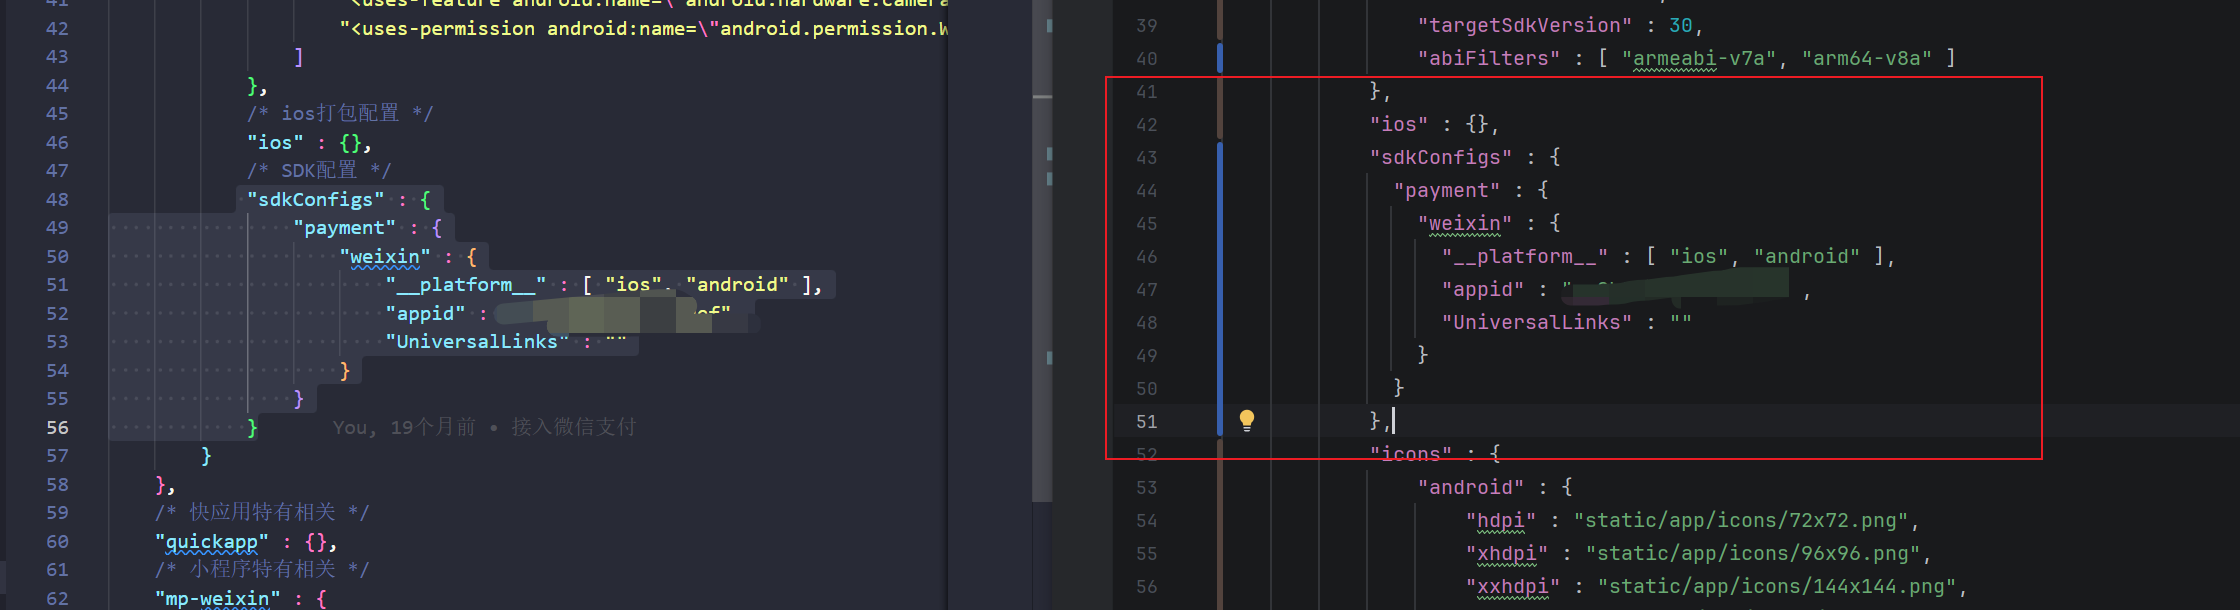Click "appid" key in the right editor
Image resolution: width=2240 pixels, height=610 pixels.
pyautogui.click(x=1483, y=289)
